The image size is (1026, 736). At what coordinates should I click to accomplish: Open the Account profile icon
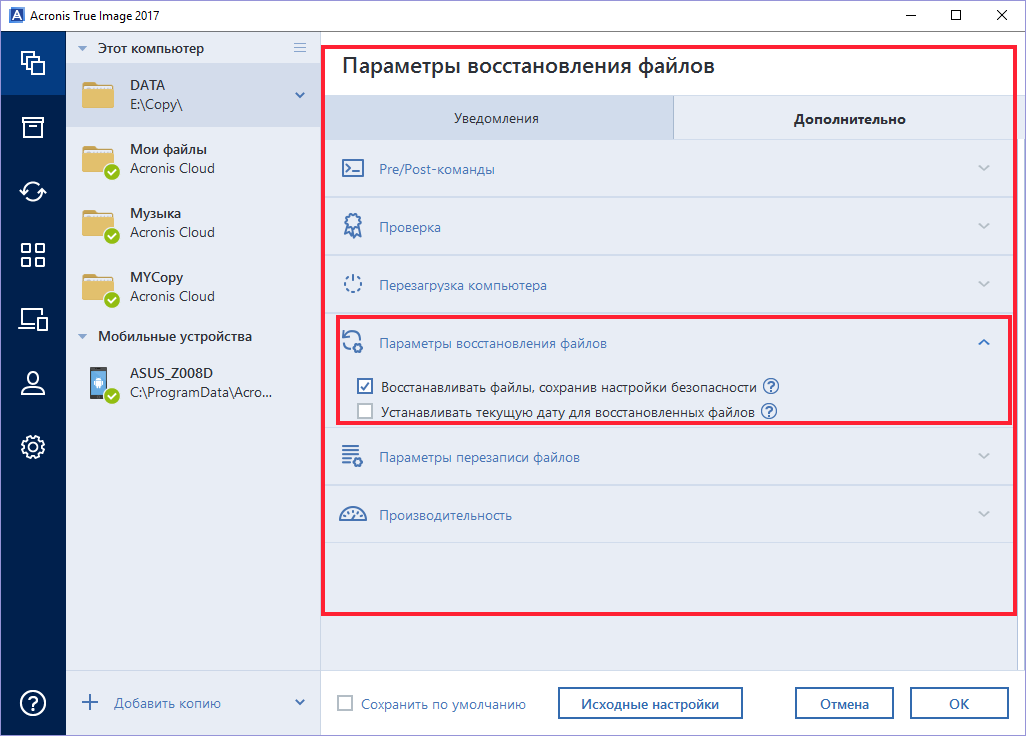33,383
